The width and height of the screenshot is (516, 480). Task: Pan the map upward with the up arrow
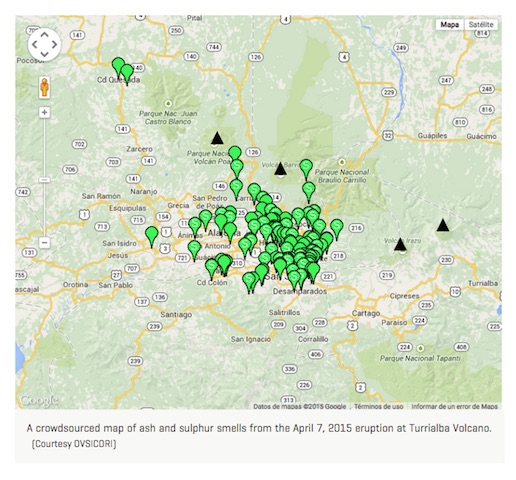[45, 35]
